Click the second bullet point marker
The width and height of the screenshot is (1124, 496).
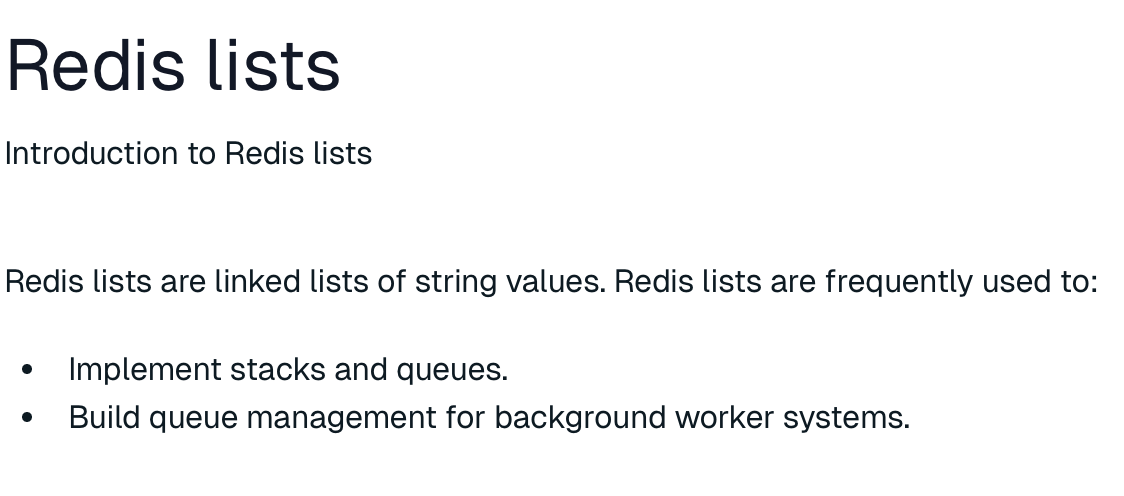click(27, 417)
